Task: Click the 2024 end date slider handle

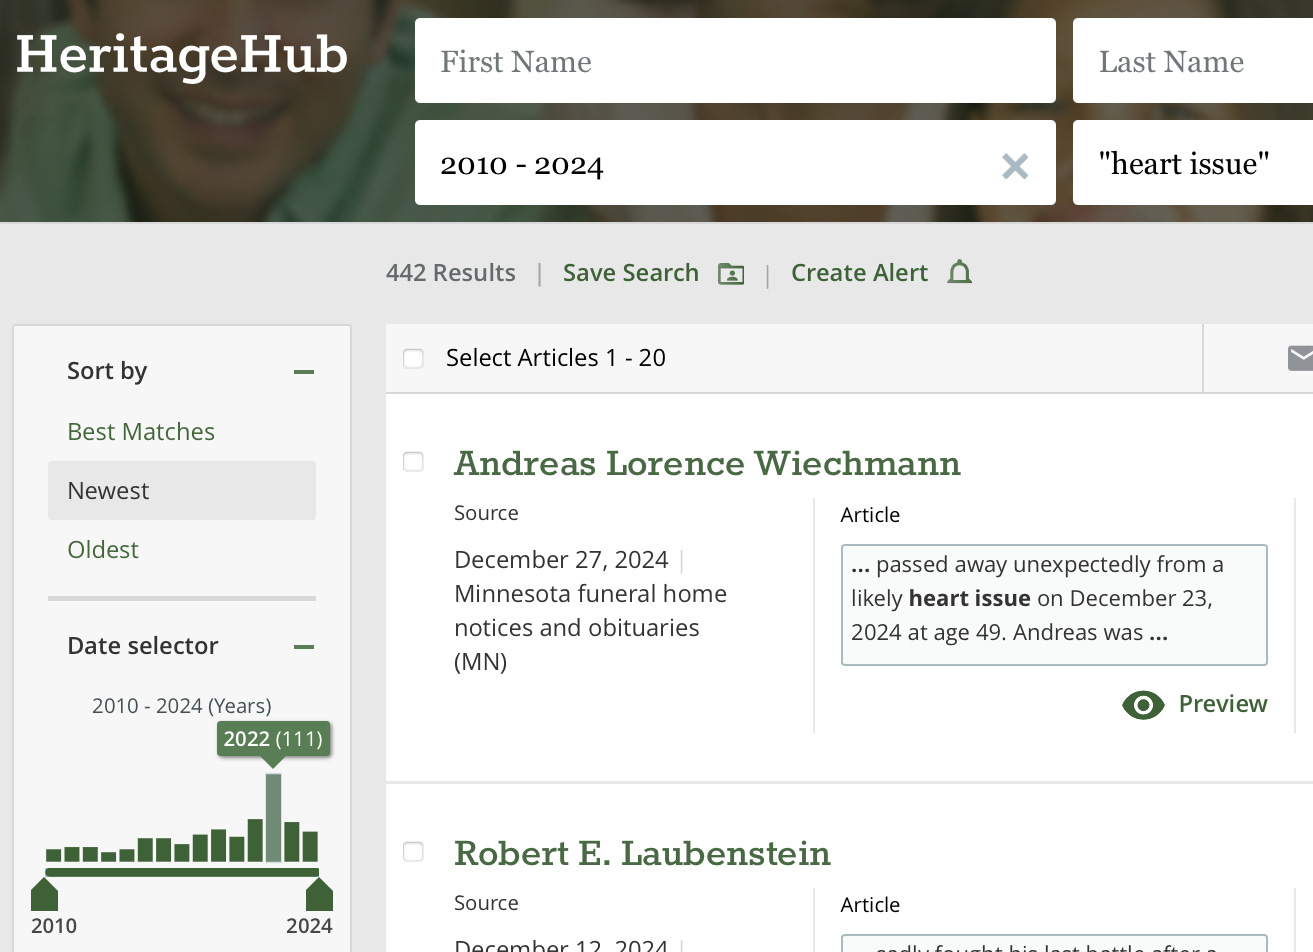Action: point(319,894)
